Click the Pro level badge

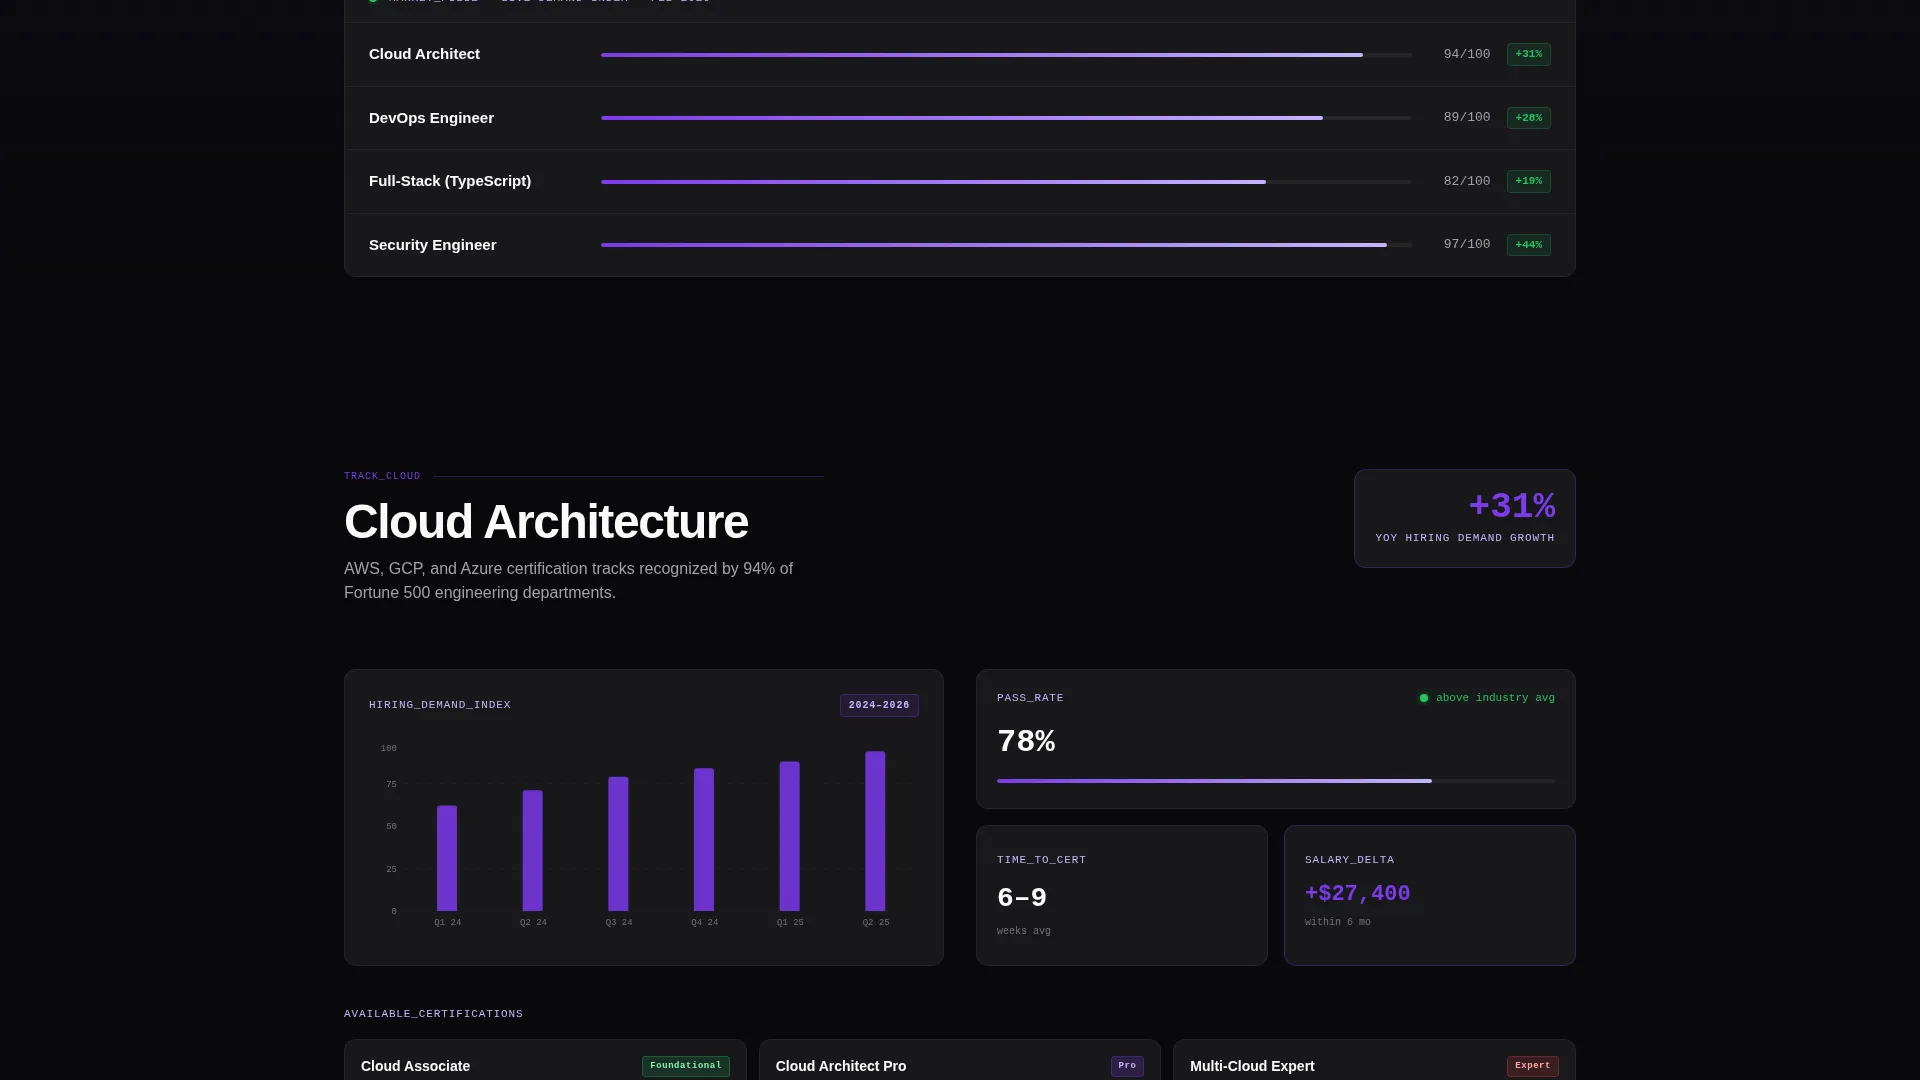1127,1066
